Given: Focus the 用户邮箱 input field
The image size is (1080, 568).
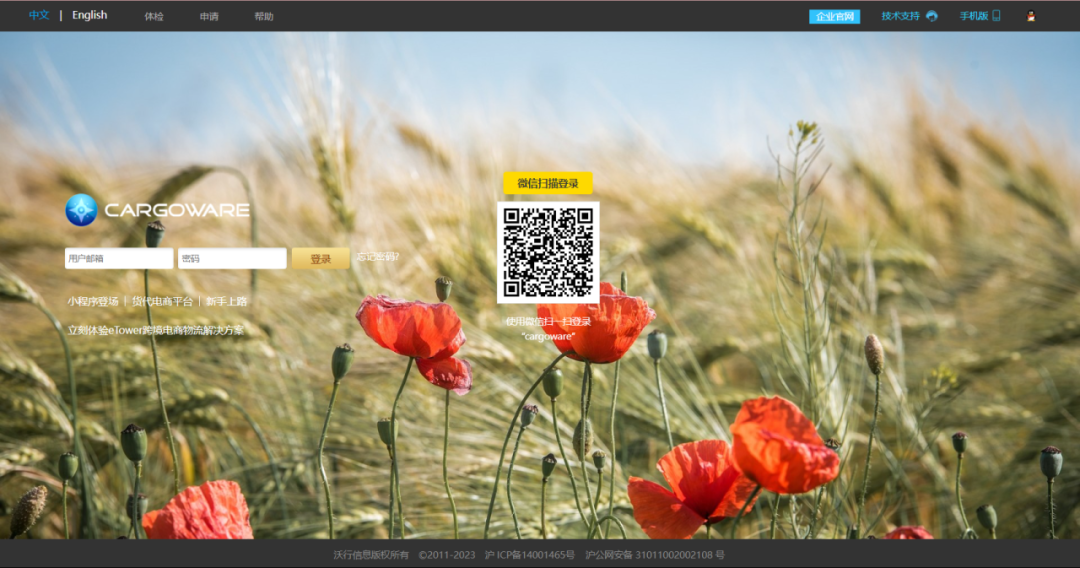Looking at the screenshot, I should click(x=119, y=259).
